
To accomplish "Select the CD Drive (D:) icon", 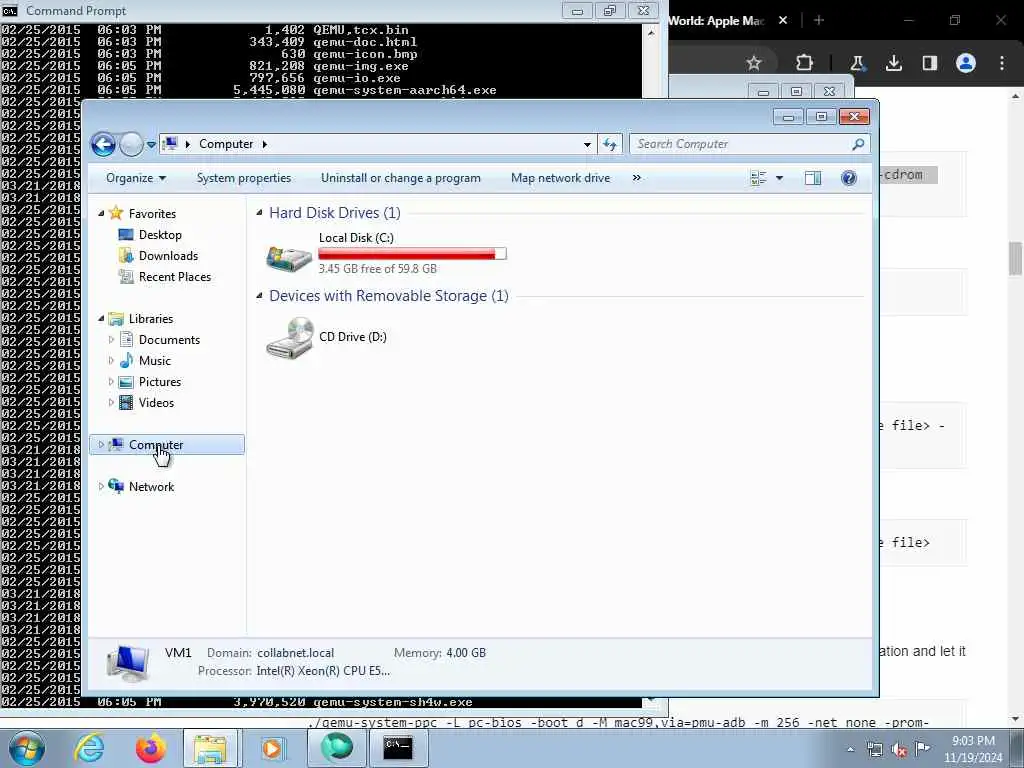I will [x=289, y=338].
